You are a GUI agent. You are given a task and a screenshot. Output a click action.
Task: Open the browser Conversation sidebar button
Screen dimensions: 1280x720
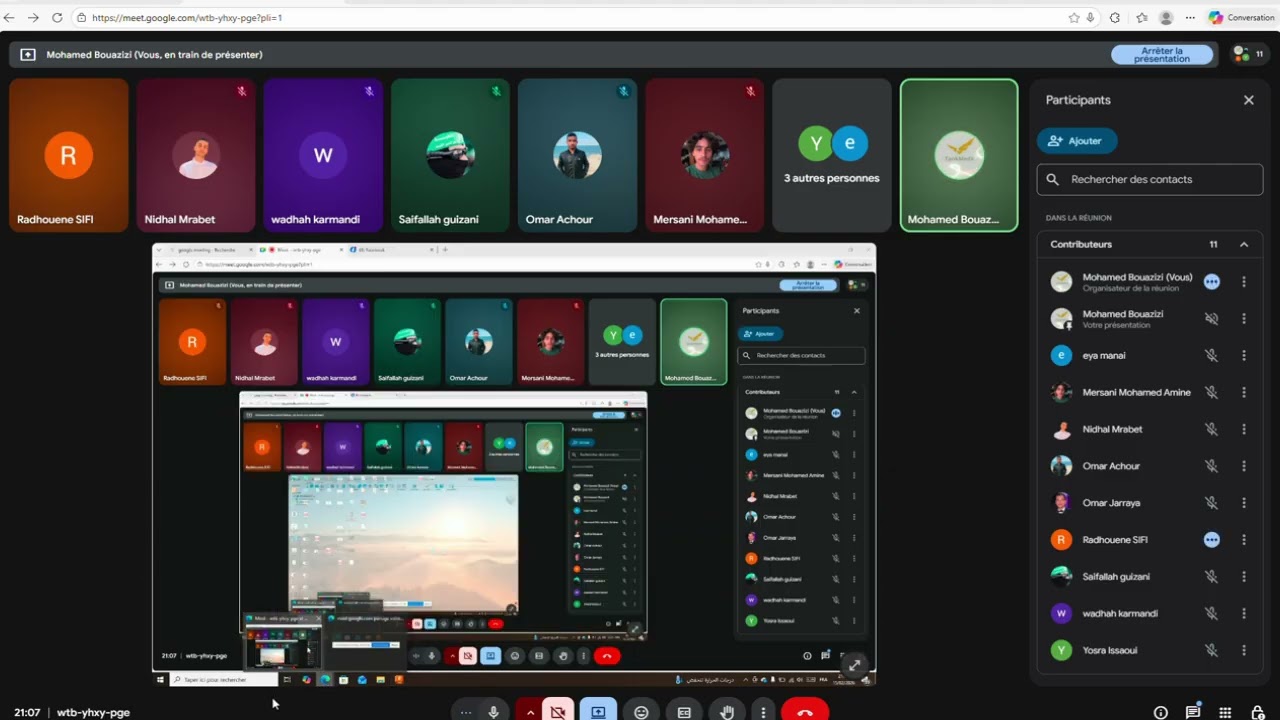point(1241,18)
